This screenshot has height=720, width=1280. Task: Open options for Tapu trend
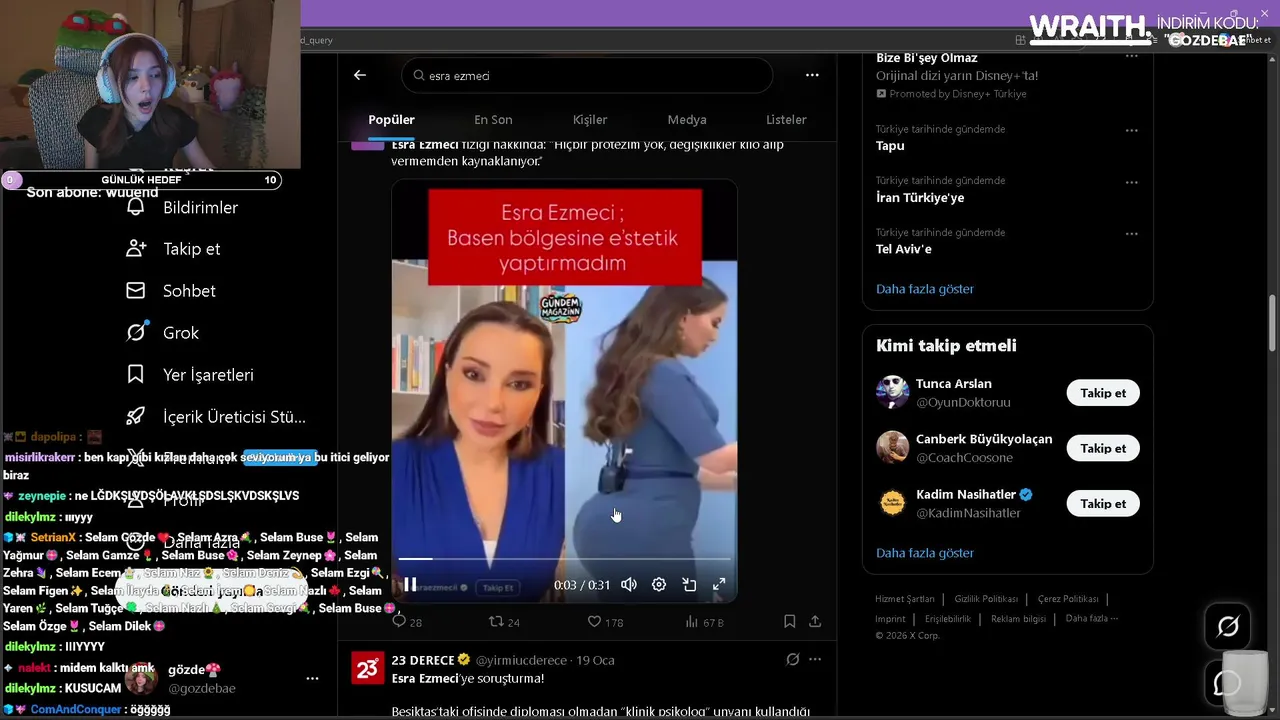[1131, 131]
